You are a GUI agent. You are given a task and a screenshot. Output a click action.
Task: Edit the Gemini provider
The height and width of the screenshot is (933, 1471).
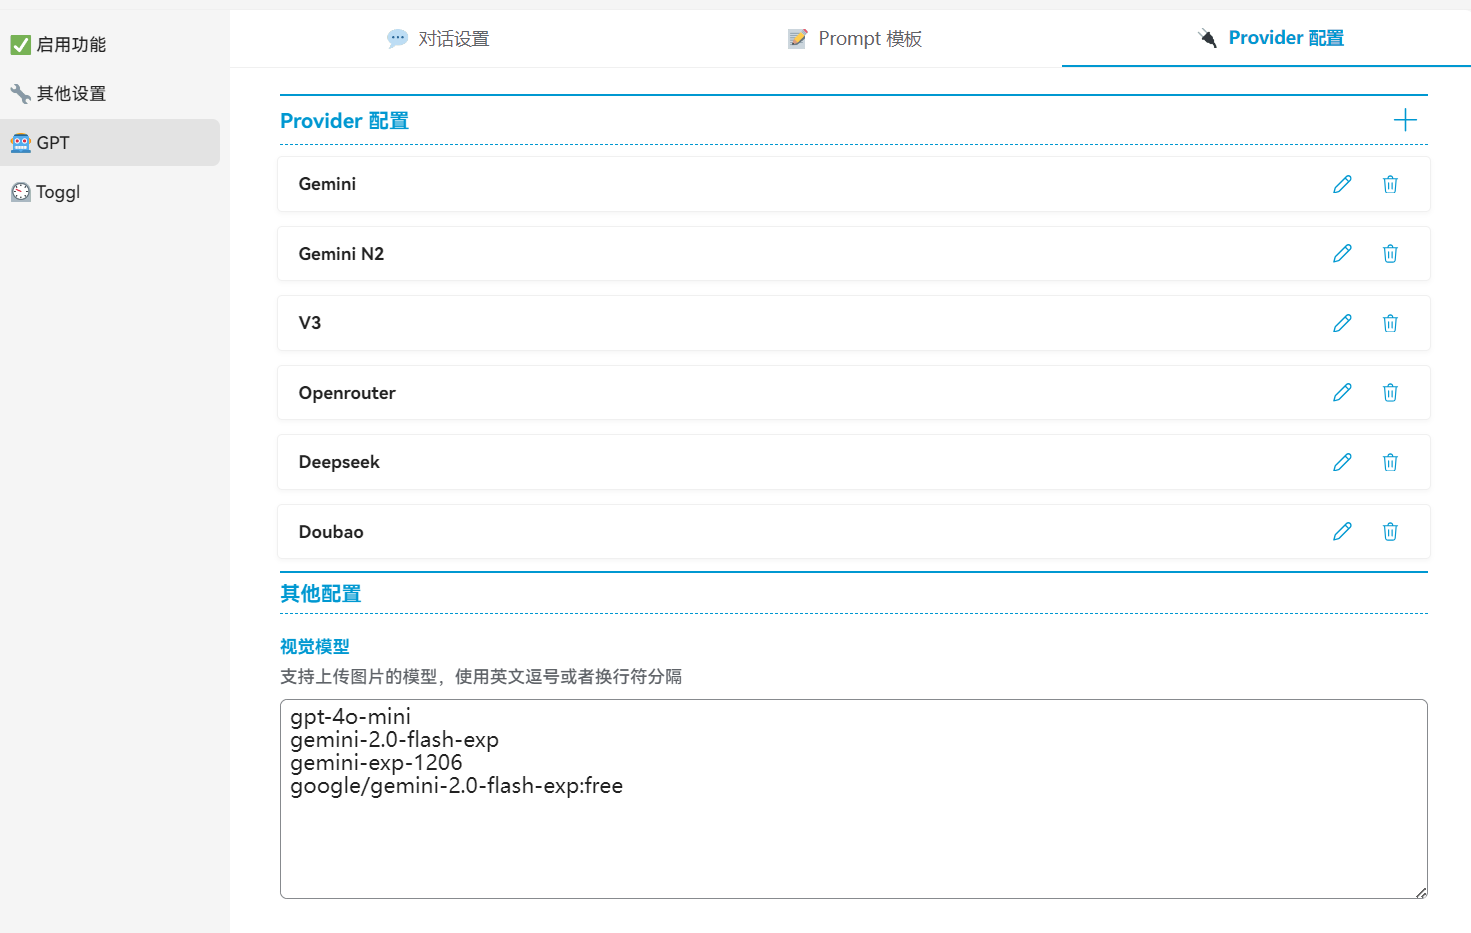pos(1342,184)
